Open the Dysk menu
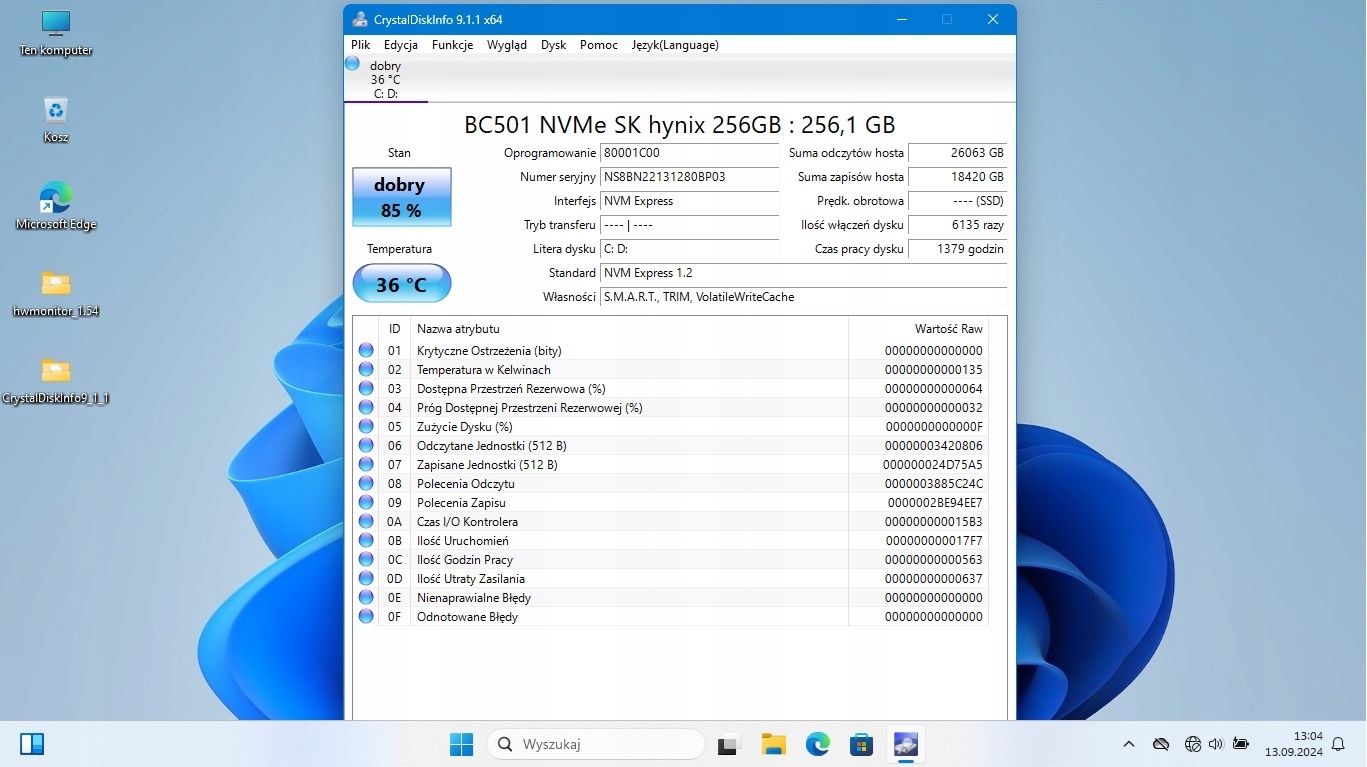This screenshot has width=1367, height=767. pyautogui.click(x=553, y=45)
